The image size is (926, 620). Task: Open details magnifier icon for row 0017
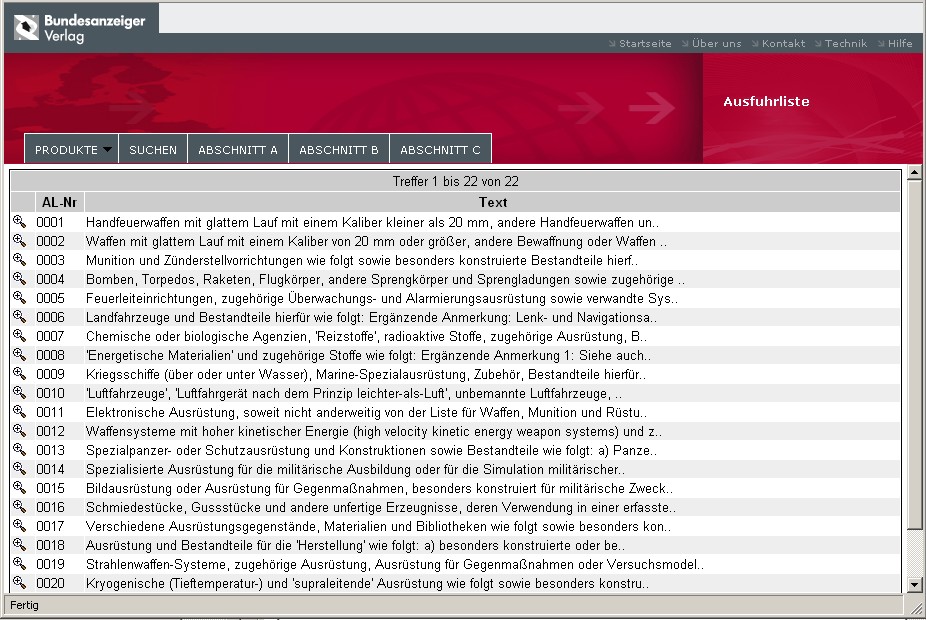[19, 526]
